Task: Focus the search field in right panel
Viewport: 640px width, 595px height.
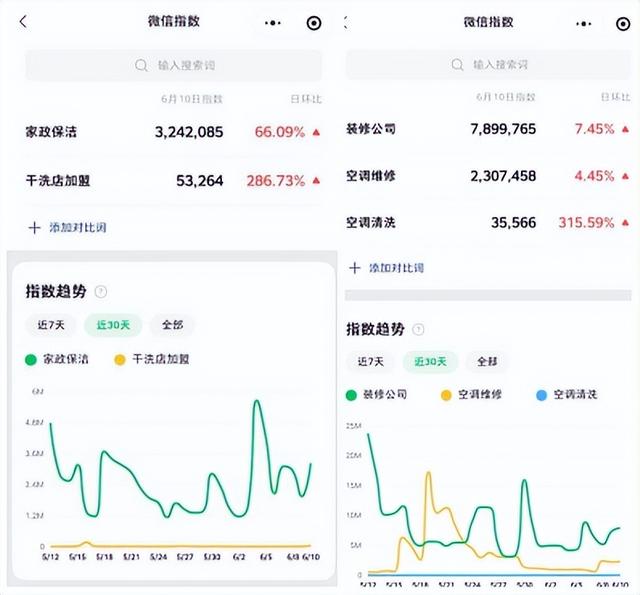Action: (x=489, y=65)
